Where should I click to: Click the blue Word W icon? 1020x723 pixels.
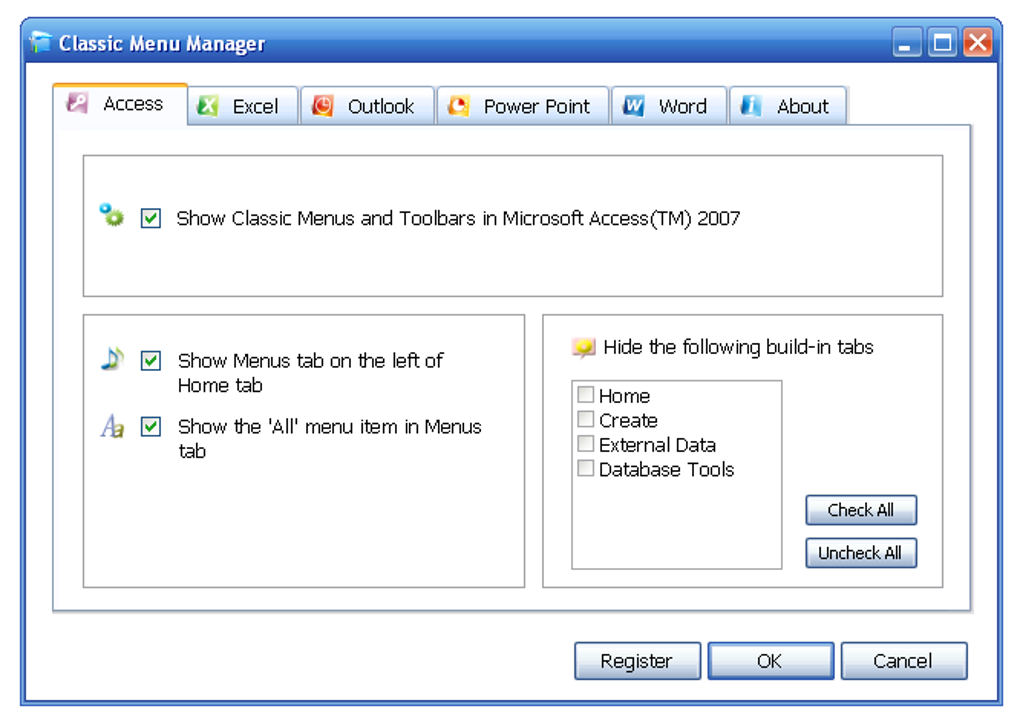point(633,105)
